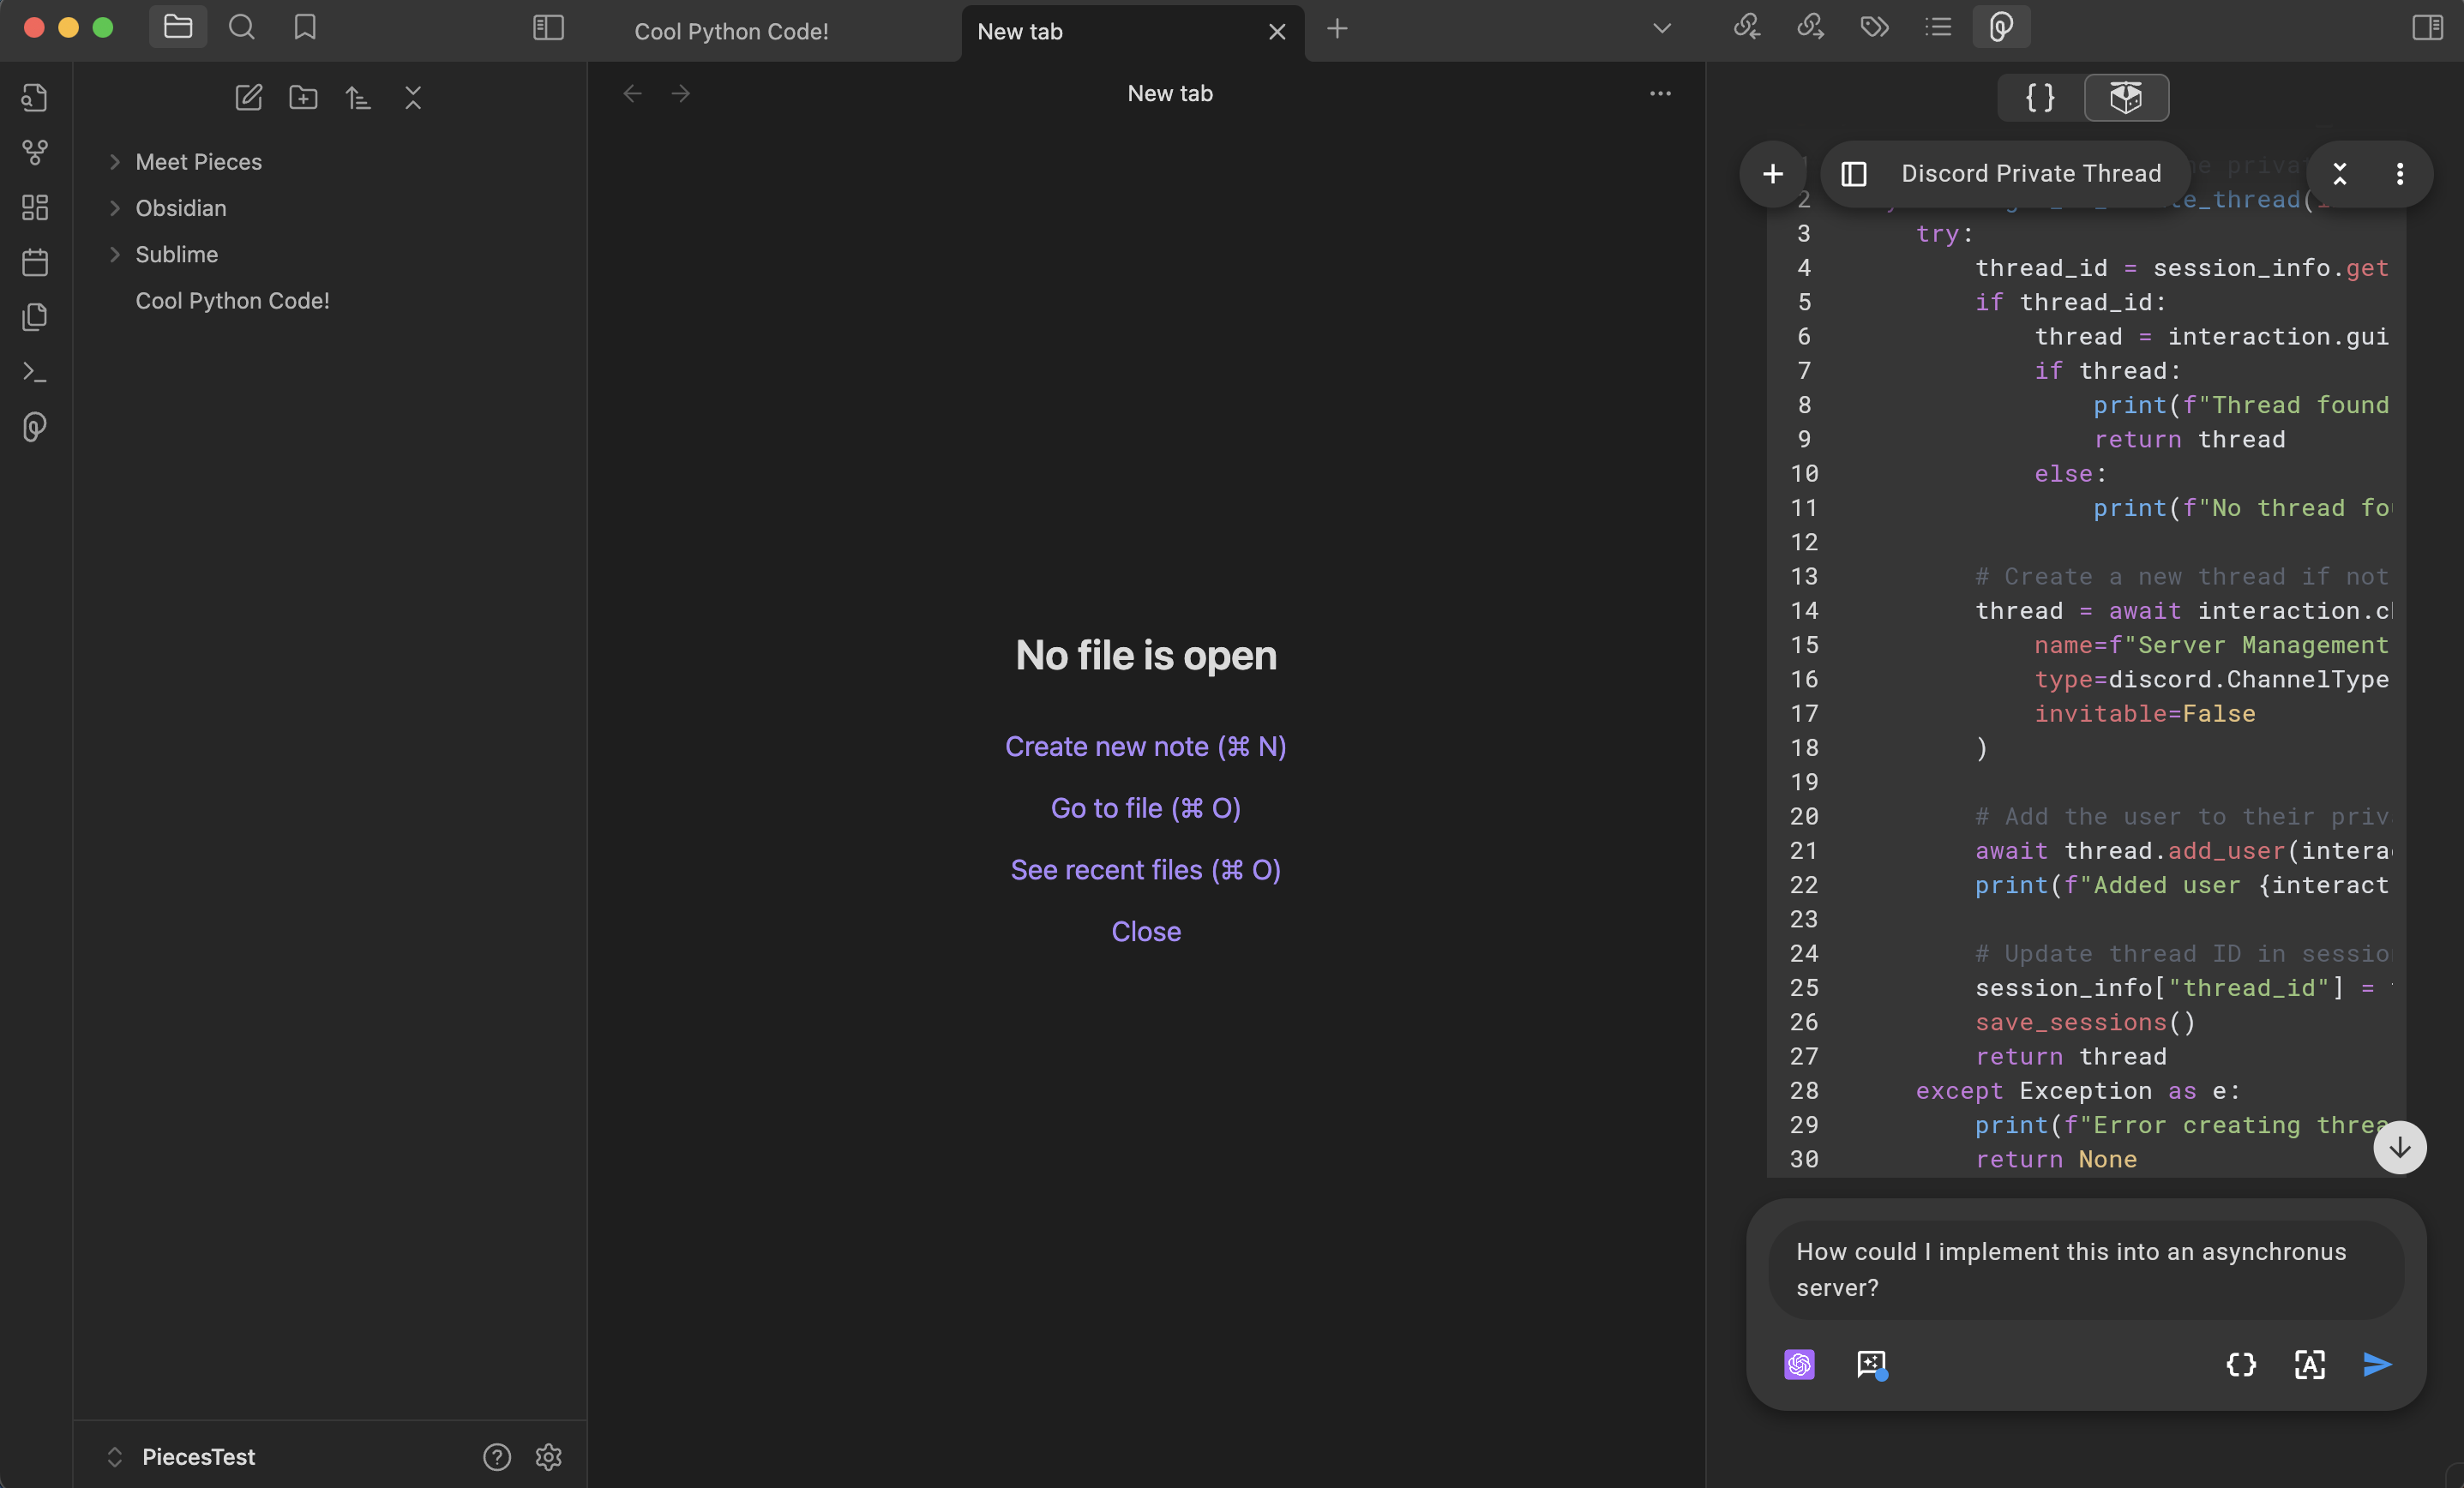Viewport: 2464px width, 1488px height.
Task: Open graph view ribbon icon
Action: (x=35, y=152)
